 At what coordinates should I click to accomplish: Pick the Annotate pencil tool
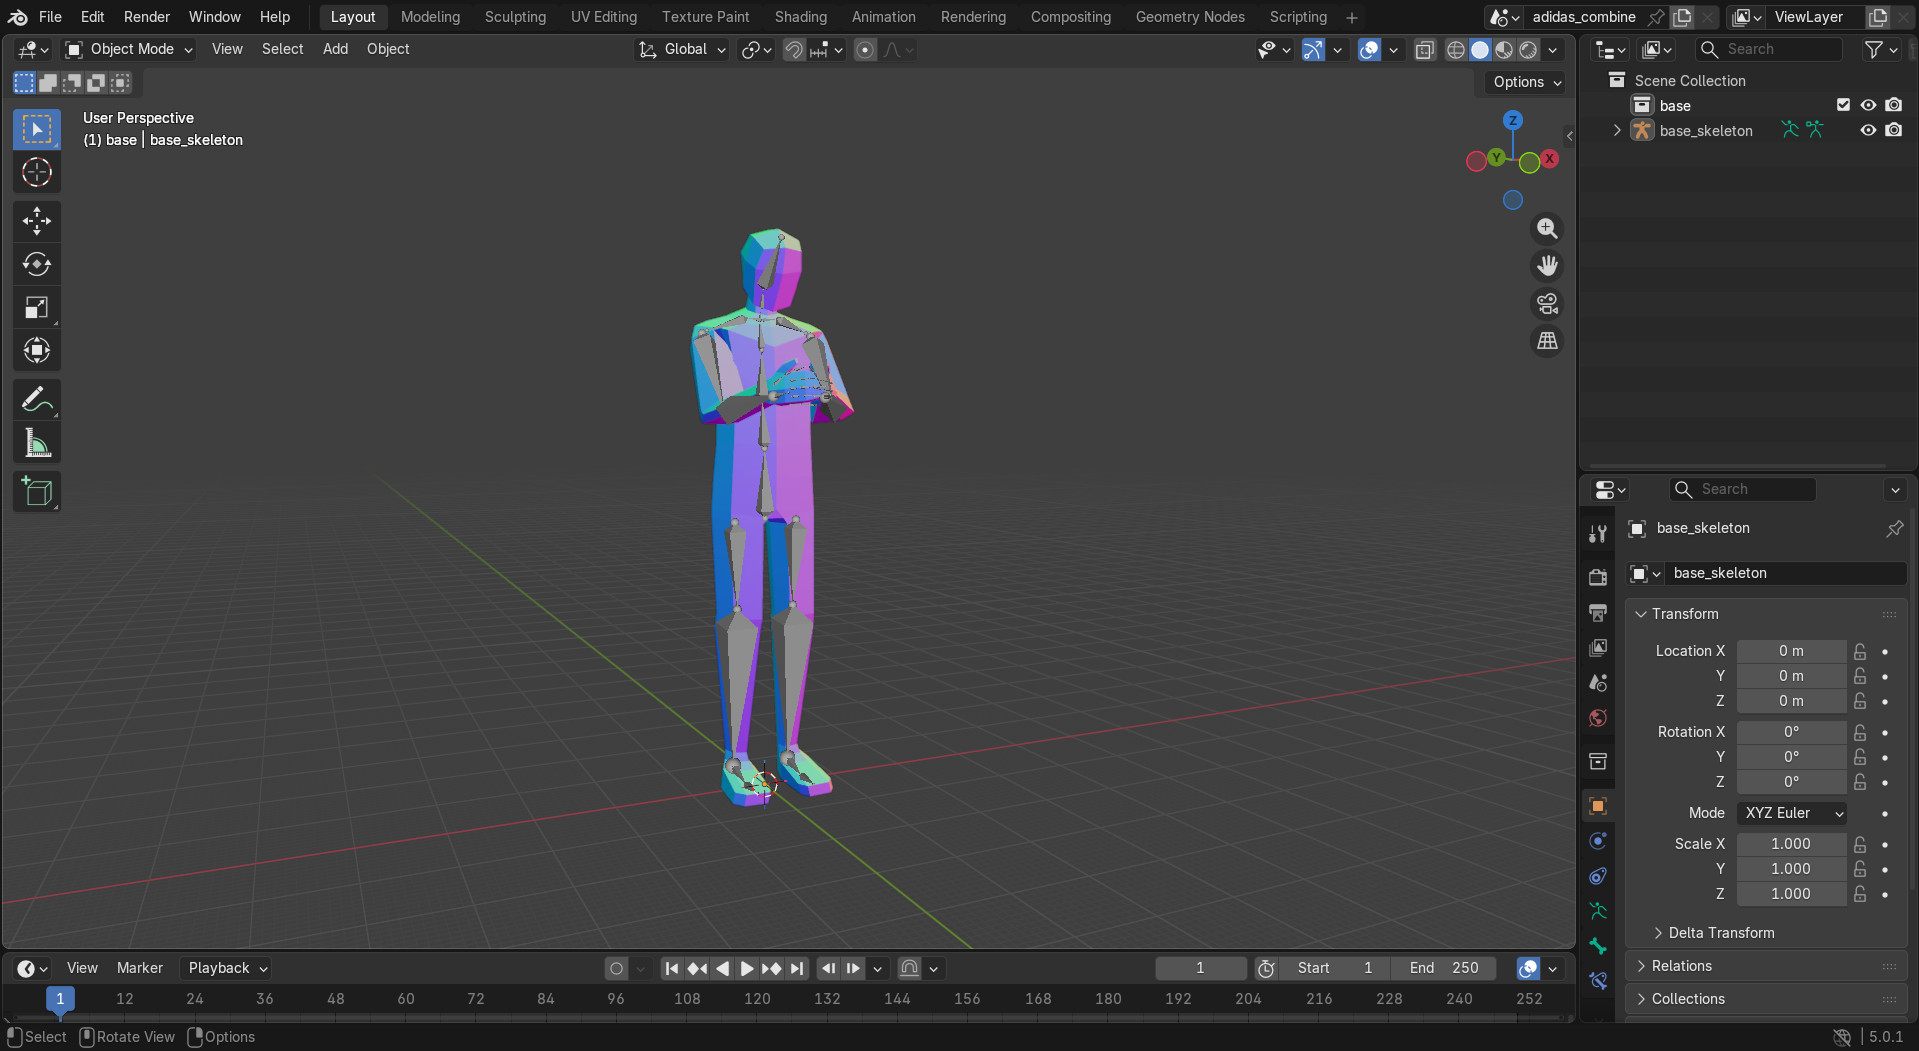click(37, 400)
